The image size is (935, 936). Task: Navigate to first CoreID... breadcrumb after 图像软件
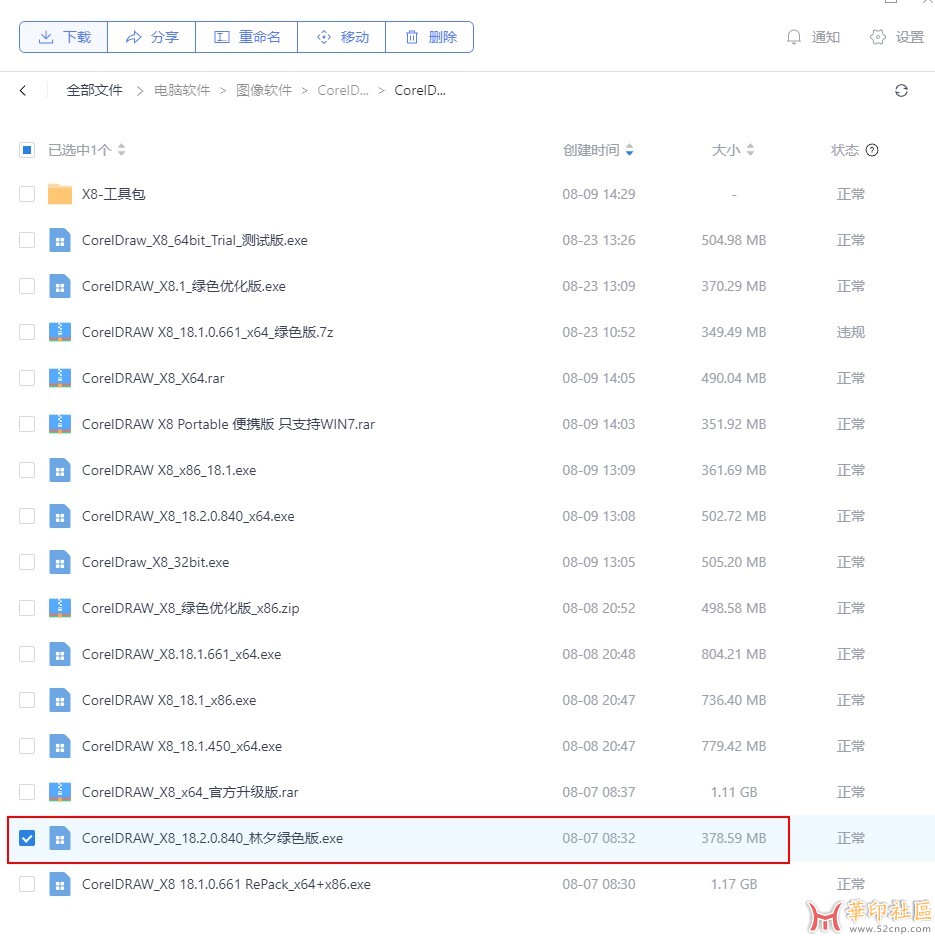pyautogui.click(x=343, y=90)
